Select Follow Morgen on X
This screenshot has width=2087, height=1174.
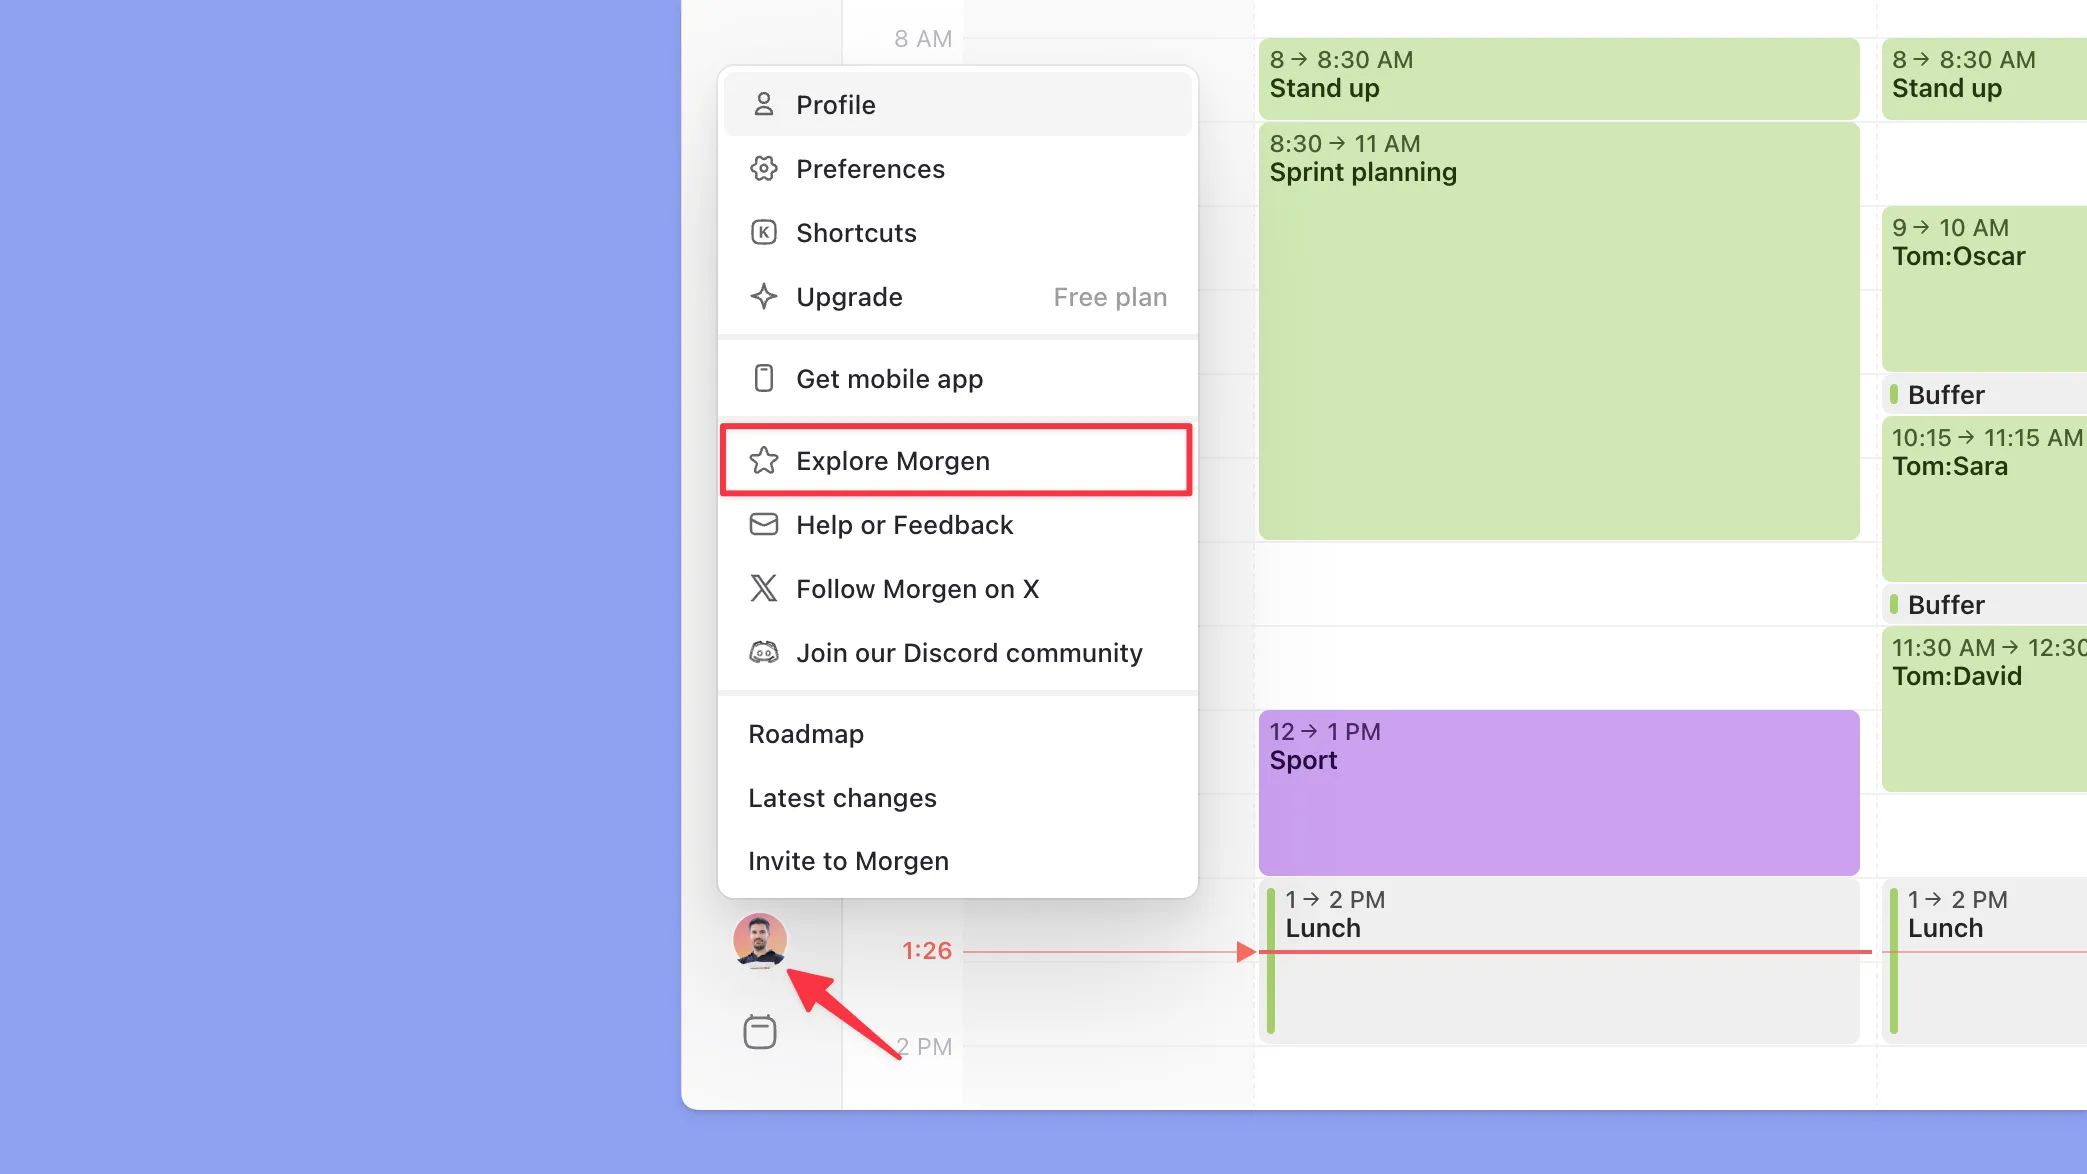click(x=957, y=589)
